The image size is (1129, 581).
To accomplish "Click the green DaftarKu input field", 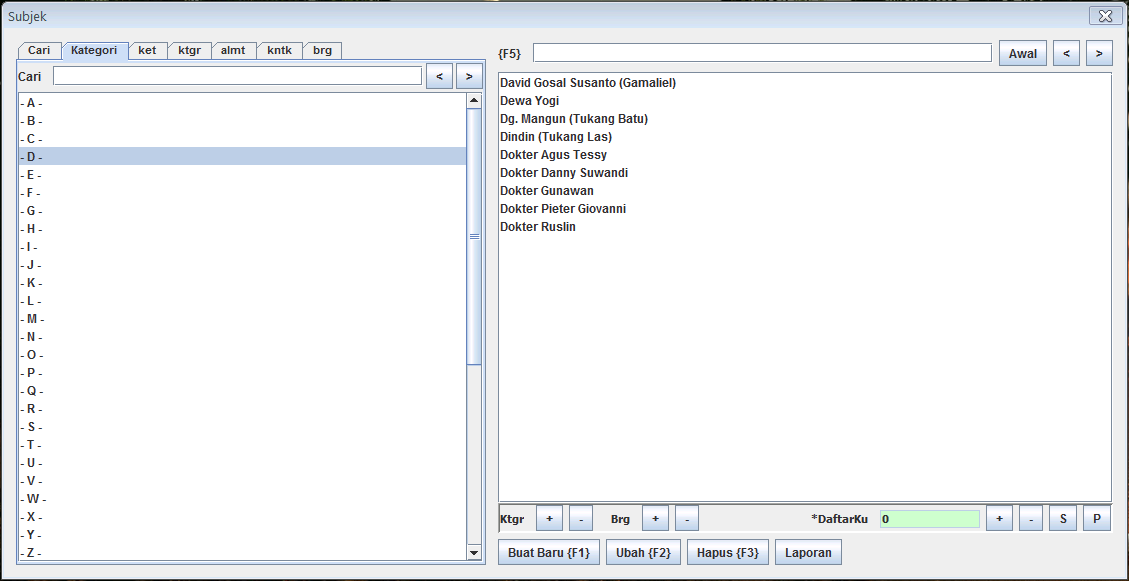I will click(929, 519).
